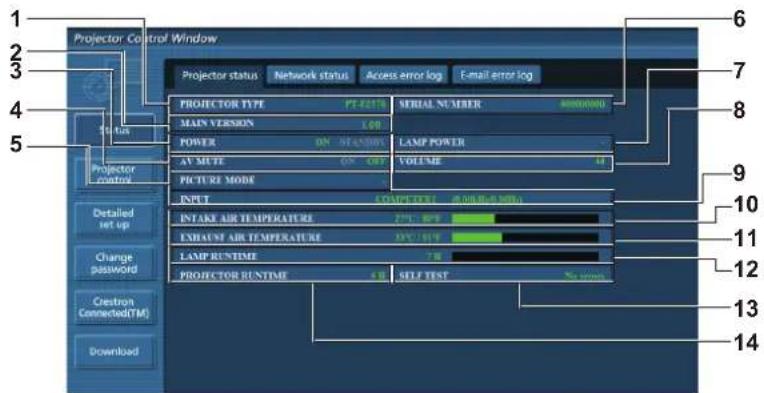The width and height of the screenshot is (764, 393).
Task: Click the POWER status row
Action: tap(280, 143)
